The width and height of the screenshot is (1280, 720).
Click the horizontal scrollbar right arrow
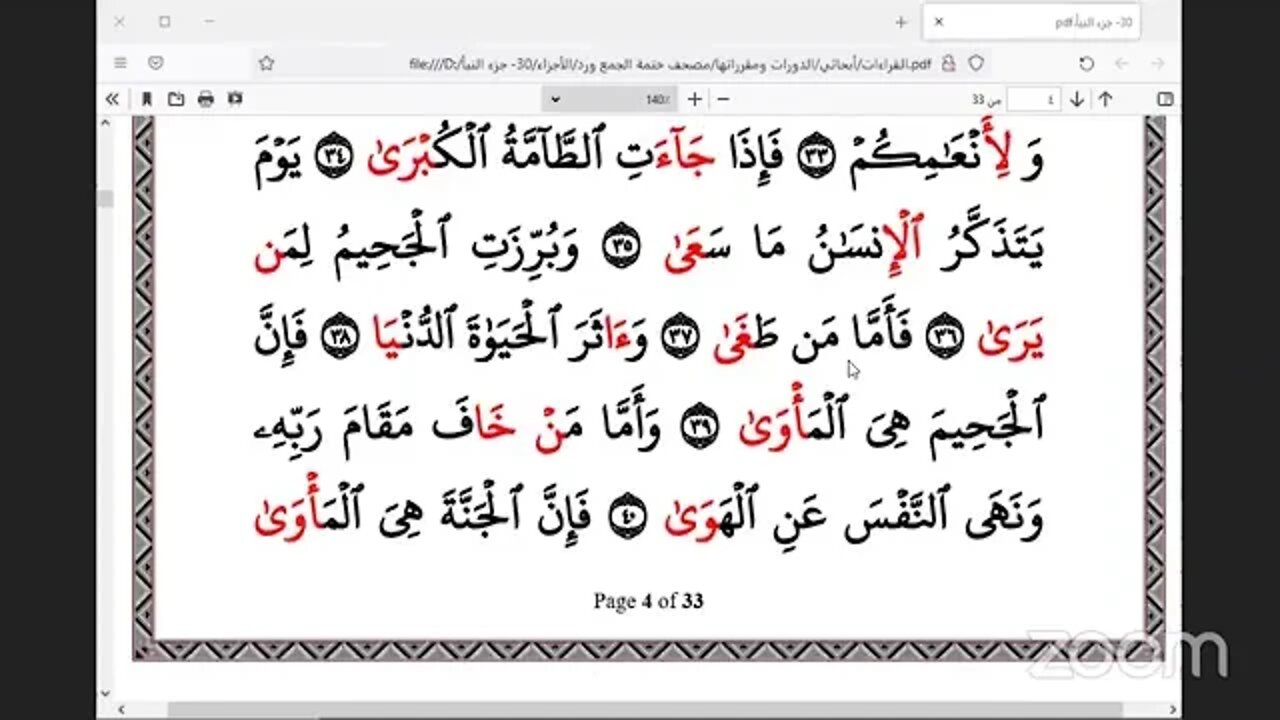click(1173, 710)
